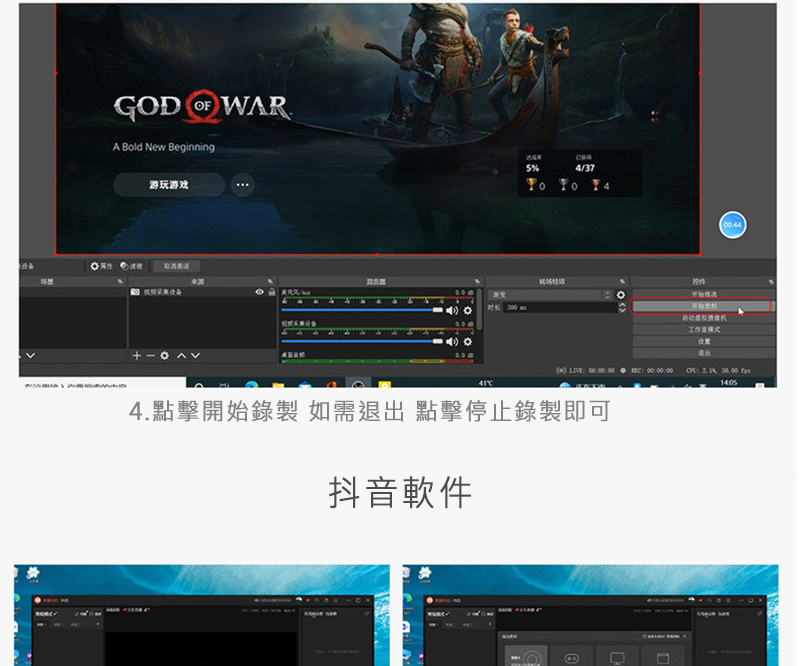800x666 pixels.
Task: Open the Filters button in source toolbar
Action: (x=132, y=266)
